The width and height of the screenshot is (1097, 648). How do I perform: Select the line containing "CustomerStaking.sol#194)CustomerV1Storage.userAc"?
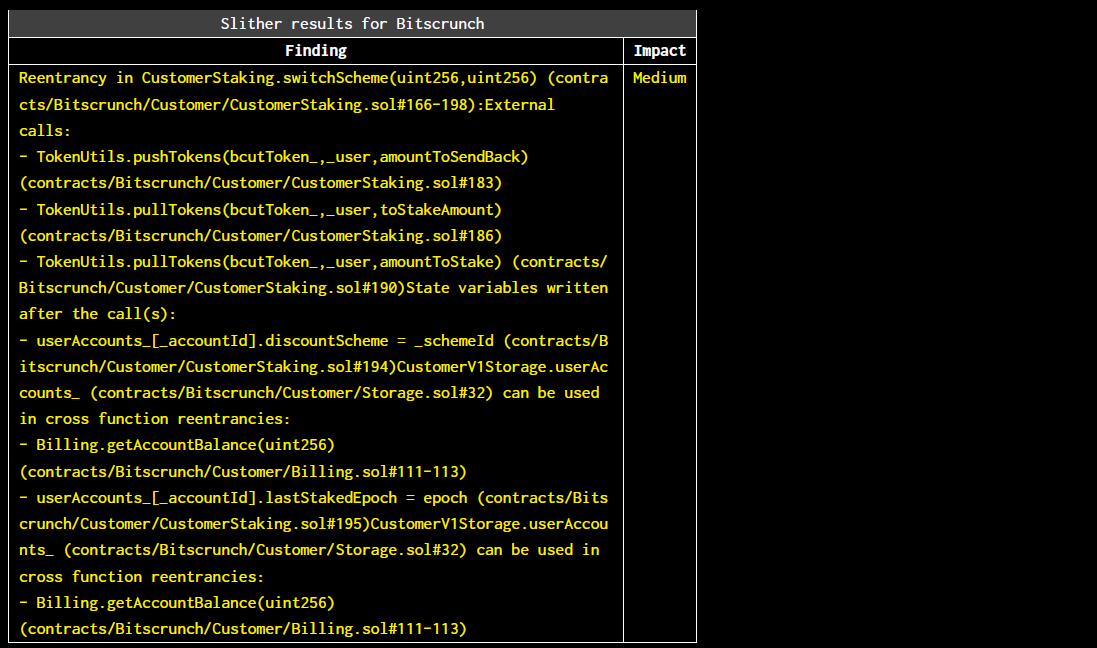(x=313, y=367)
